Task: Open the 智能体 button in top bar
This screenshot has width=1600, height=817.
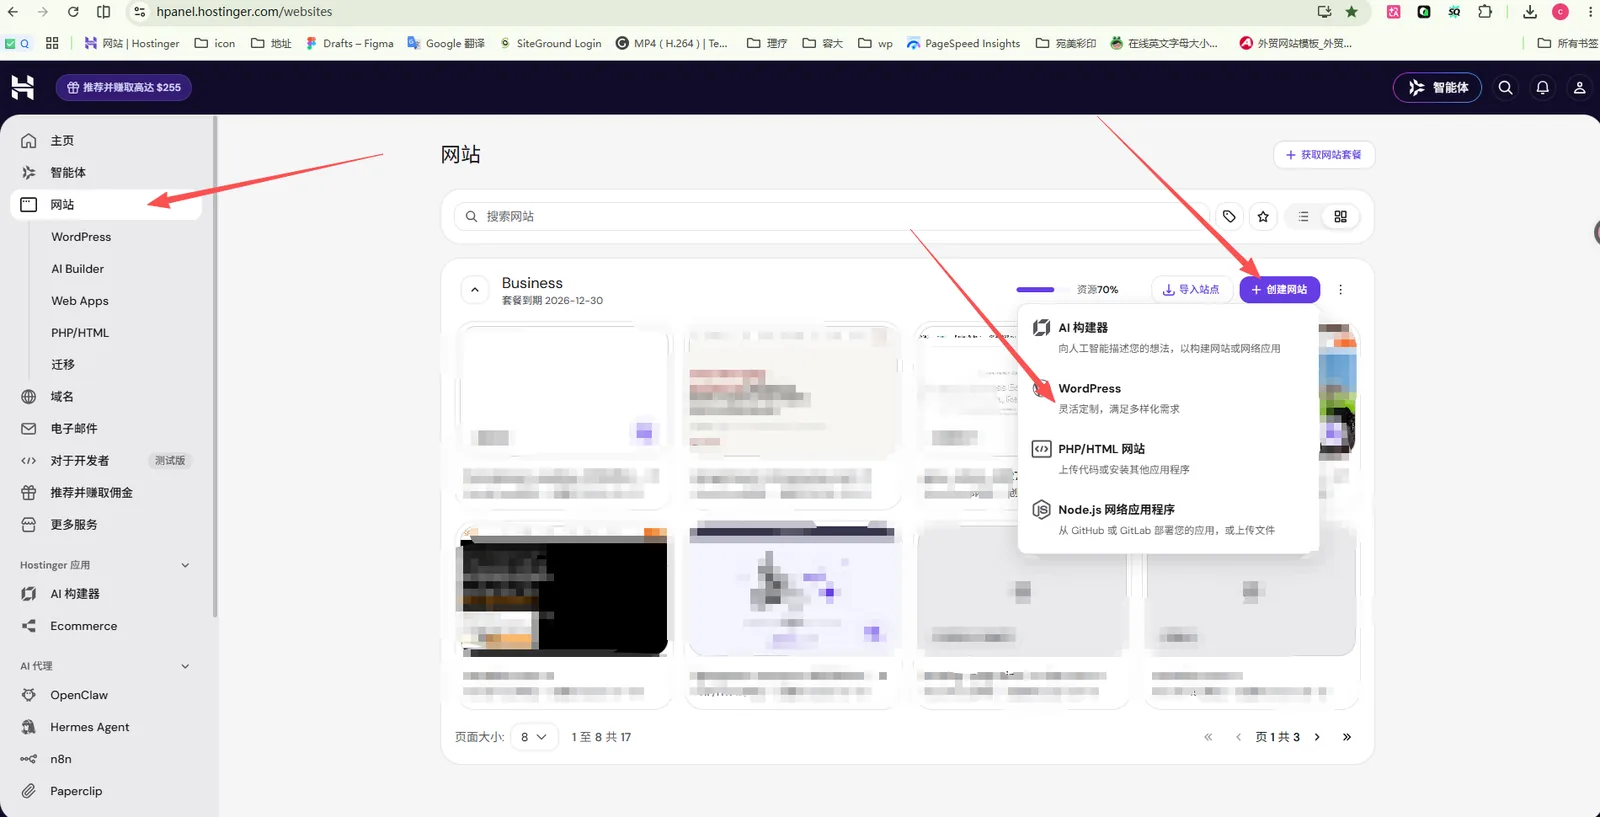Action: click(x=1437, y=88)
